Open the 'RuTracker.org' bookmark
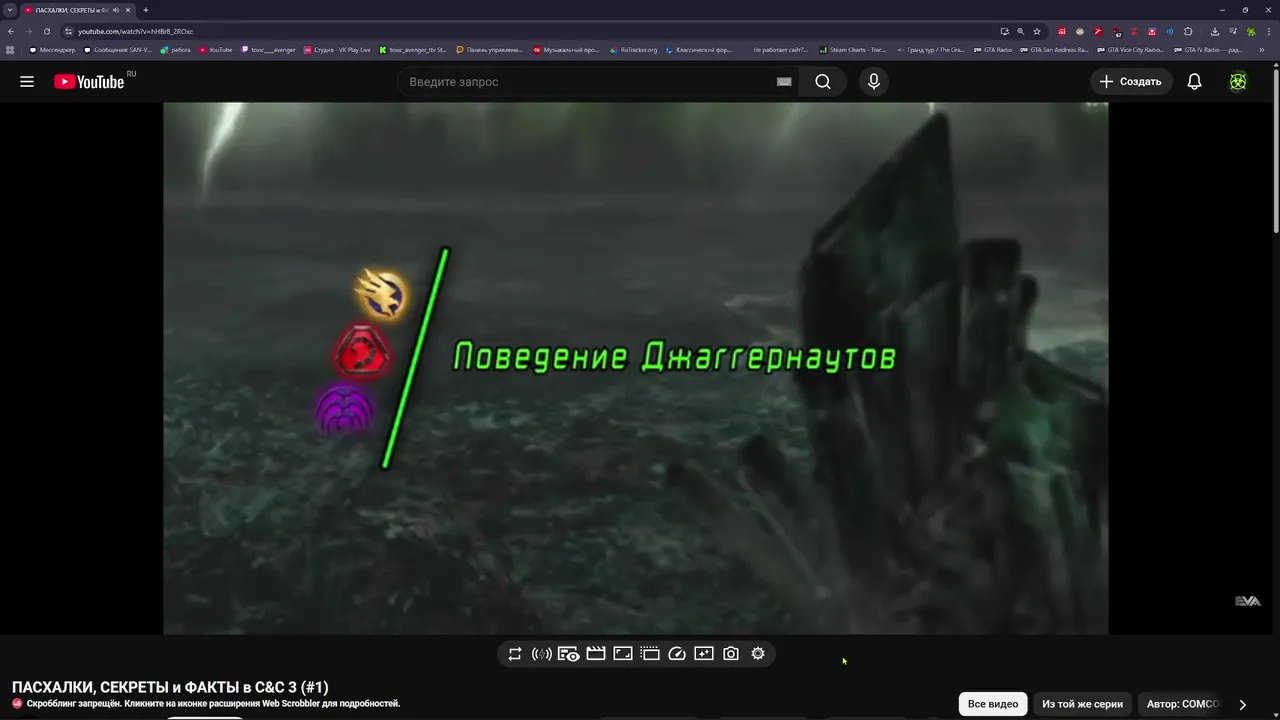Viewport: 1280px width, 720px height. [x=634, y=49]
